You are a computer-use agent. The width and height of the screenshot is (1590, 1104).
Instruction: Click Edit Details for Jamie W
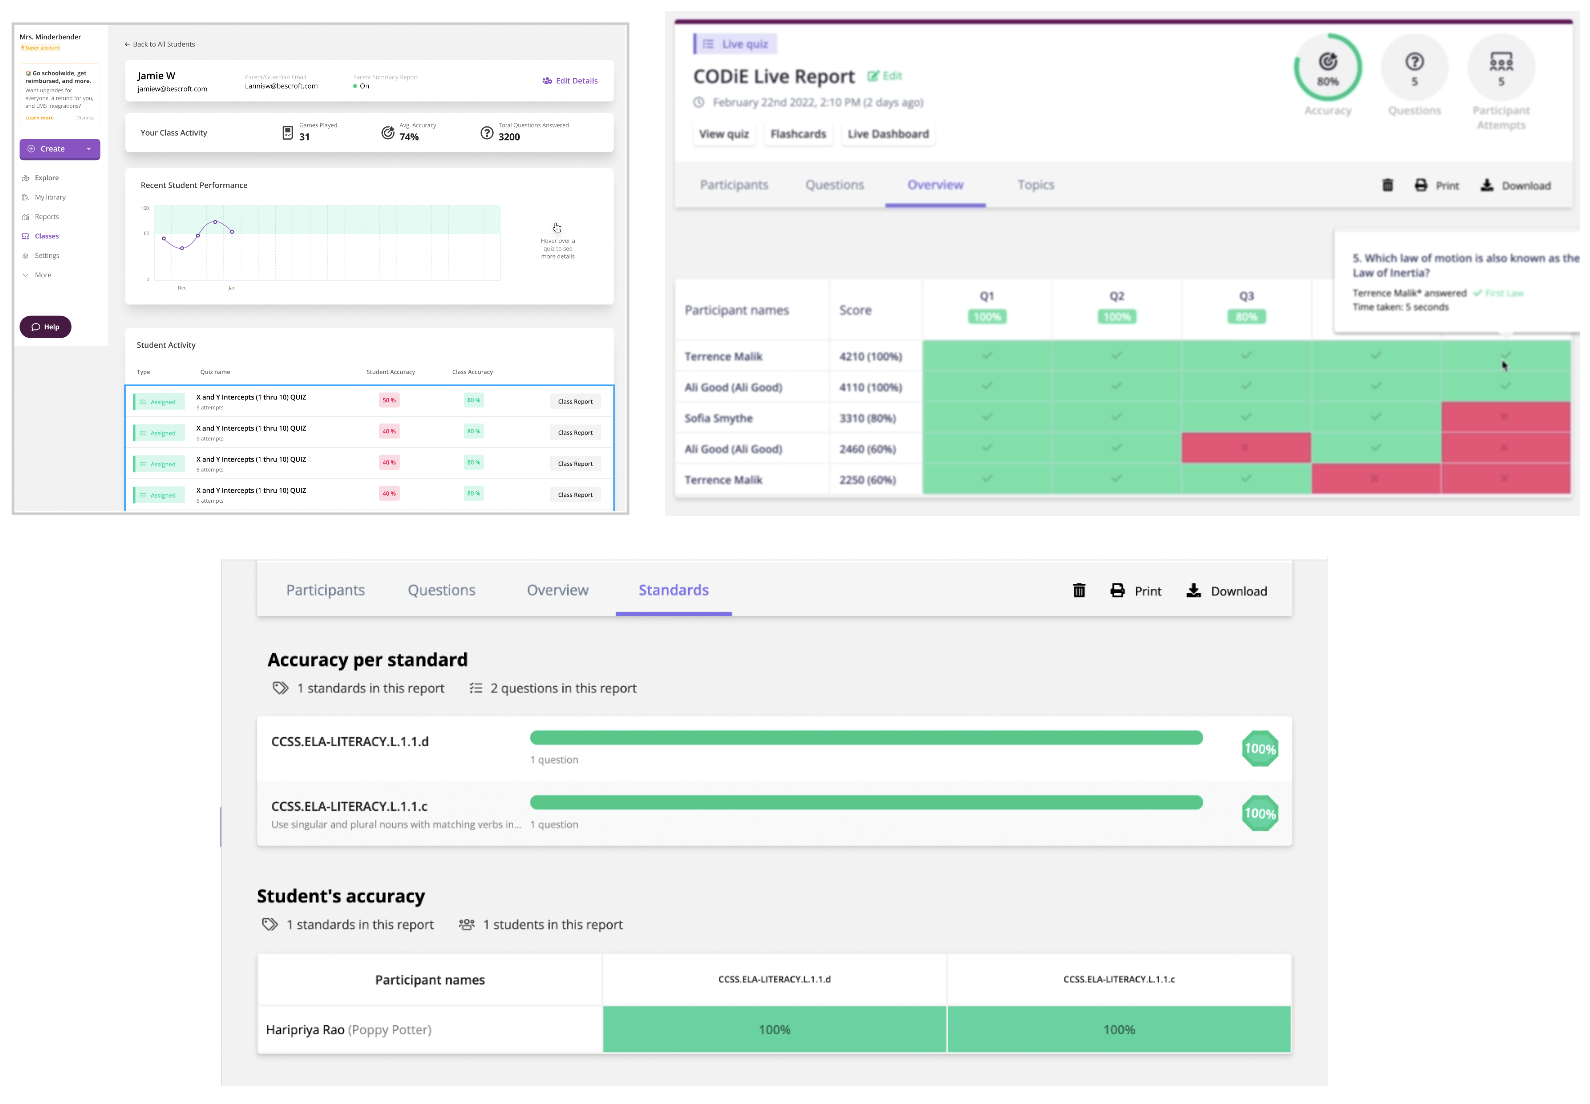point(570,81)
